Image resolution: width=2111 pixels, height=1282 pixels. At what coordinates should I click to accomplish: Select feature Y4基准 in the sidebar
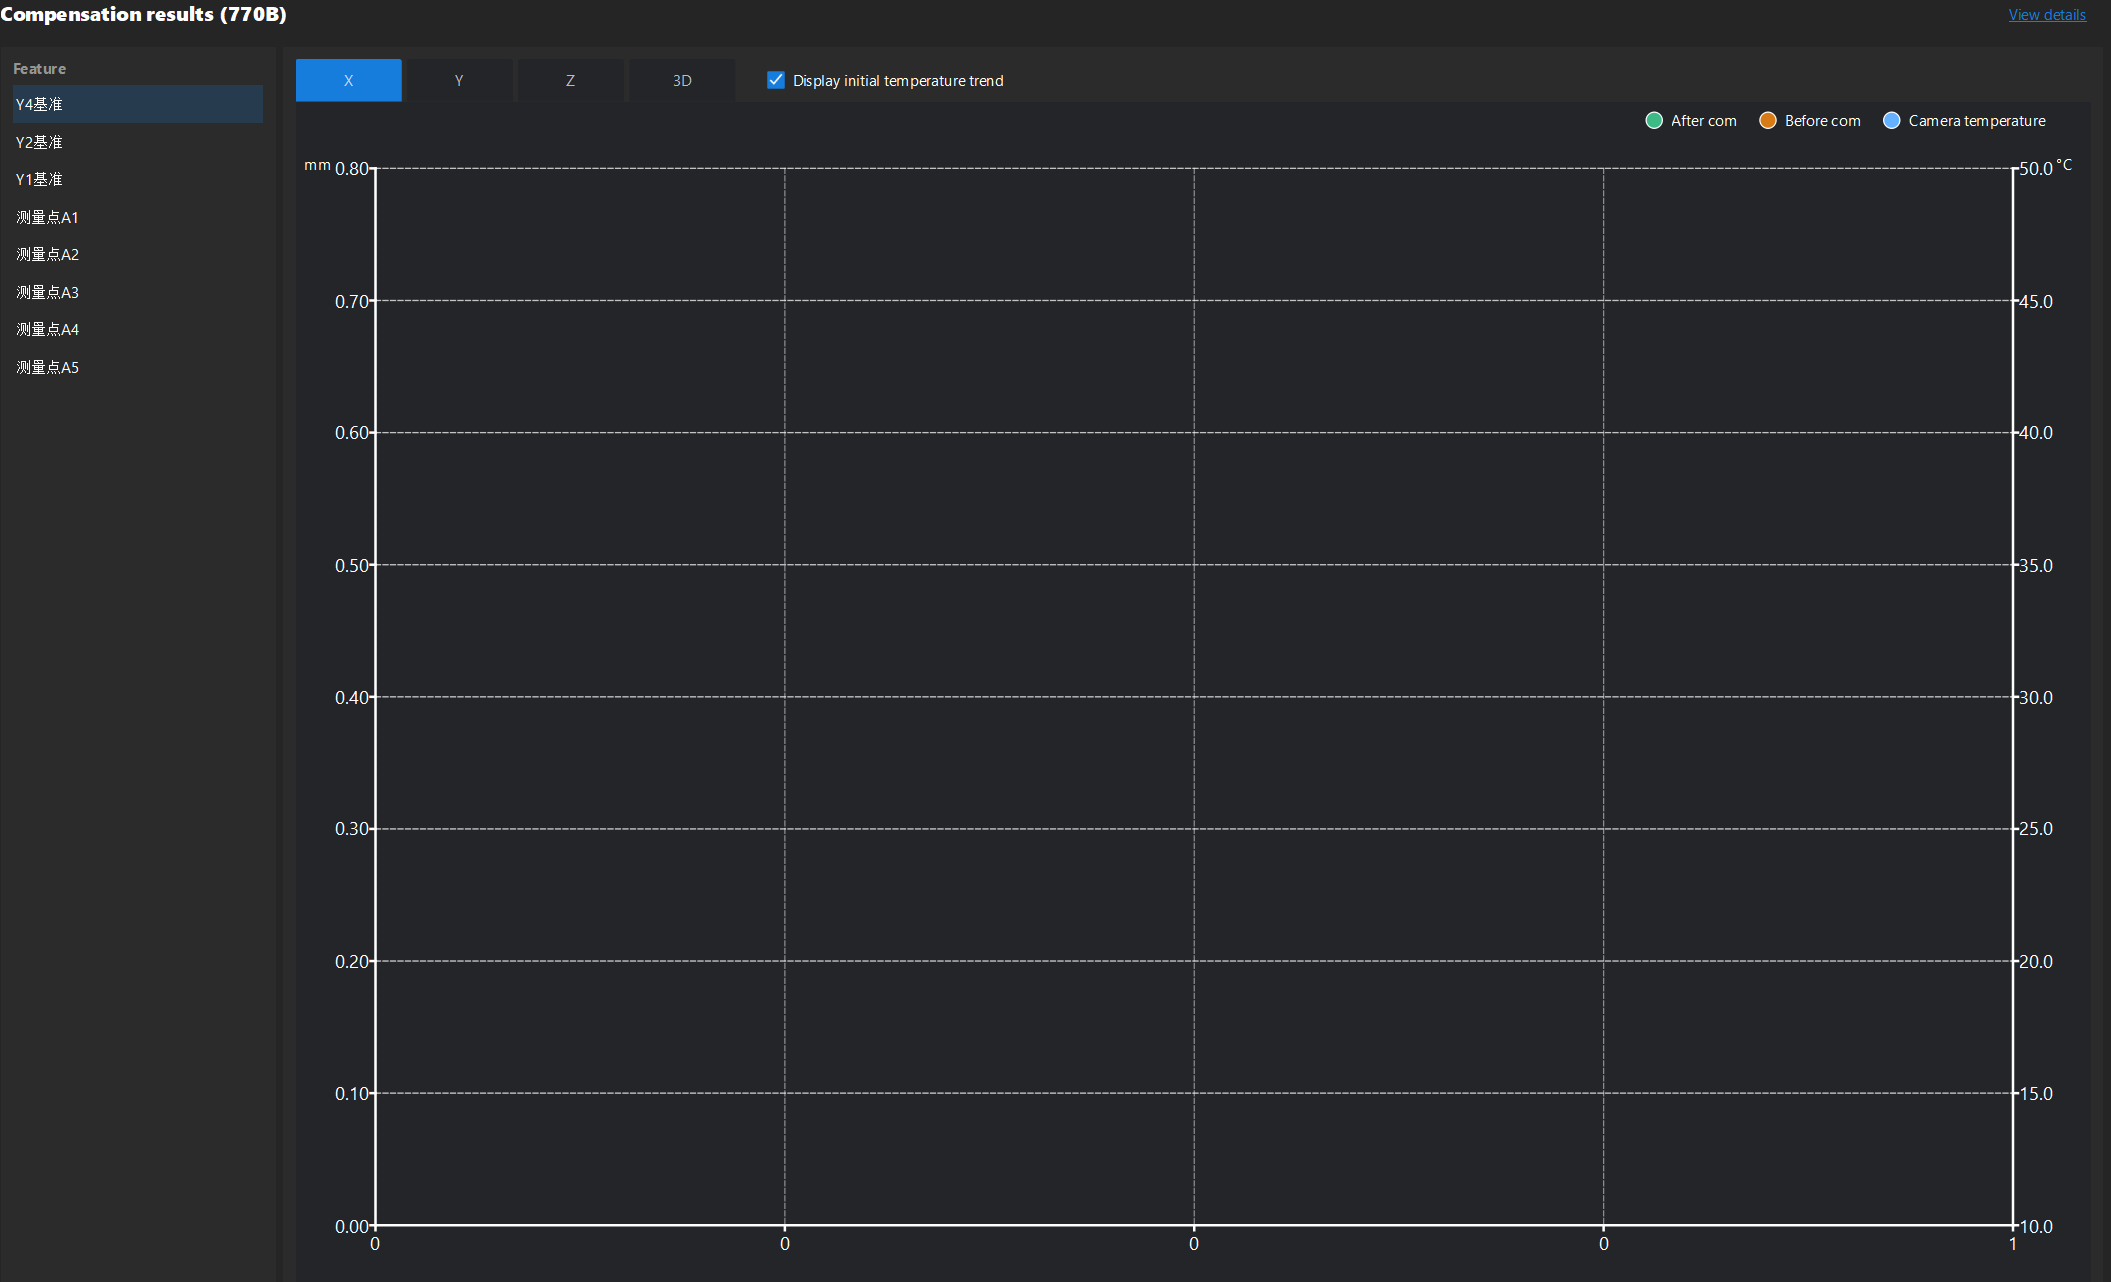[x=137, y=104]
